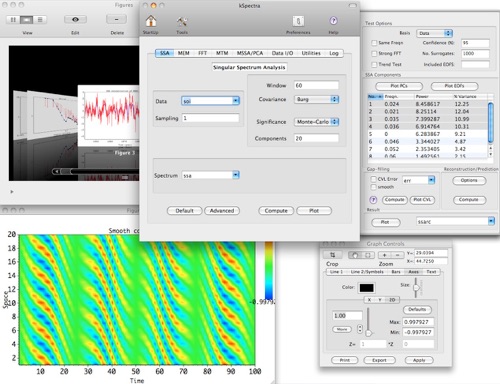Image resolution: width=500 pixels, height=384 pixels.
Task: Click the No. column sort header
Action: tap(375, 96)
